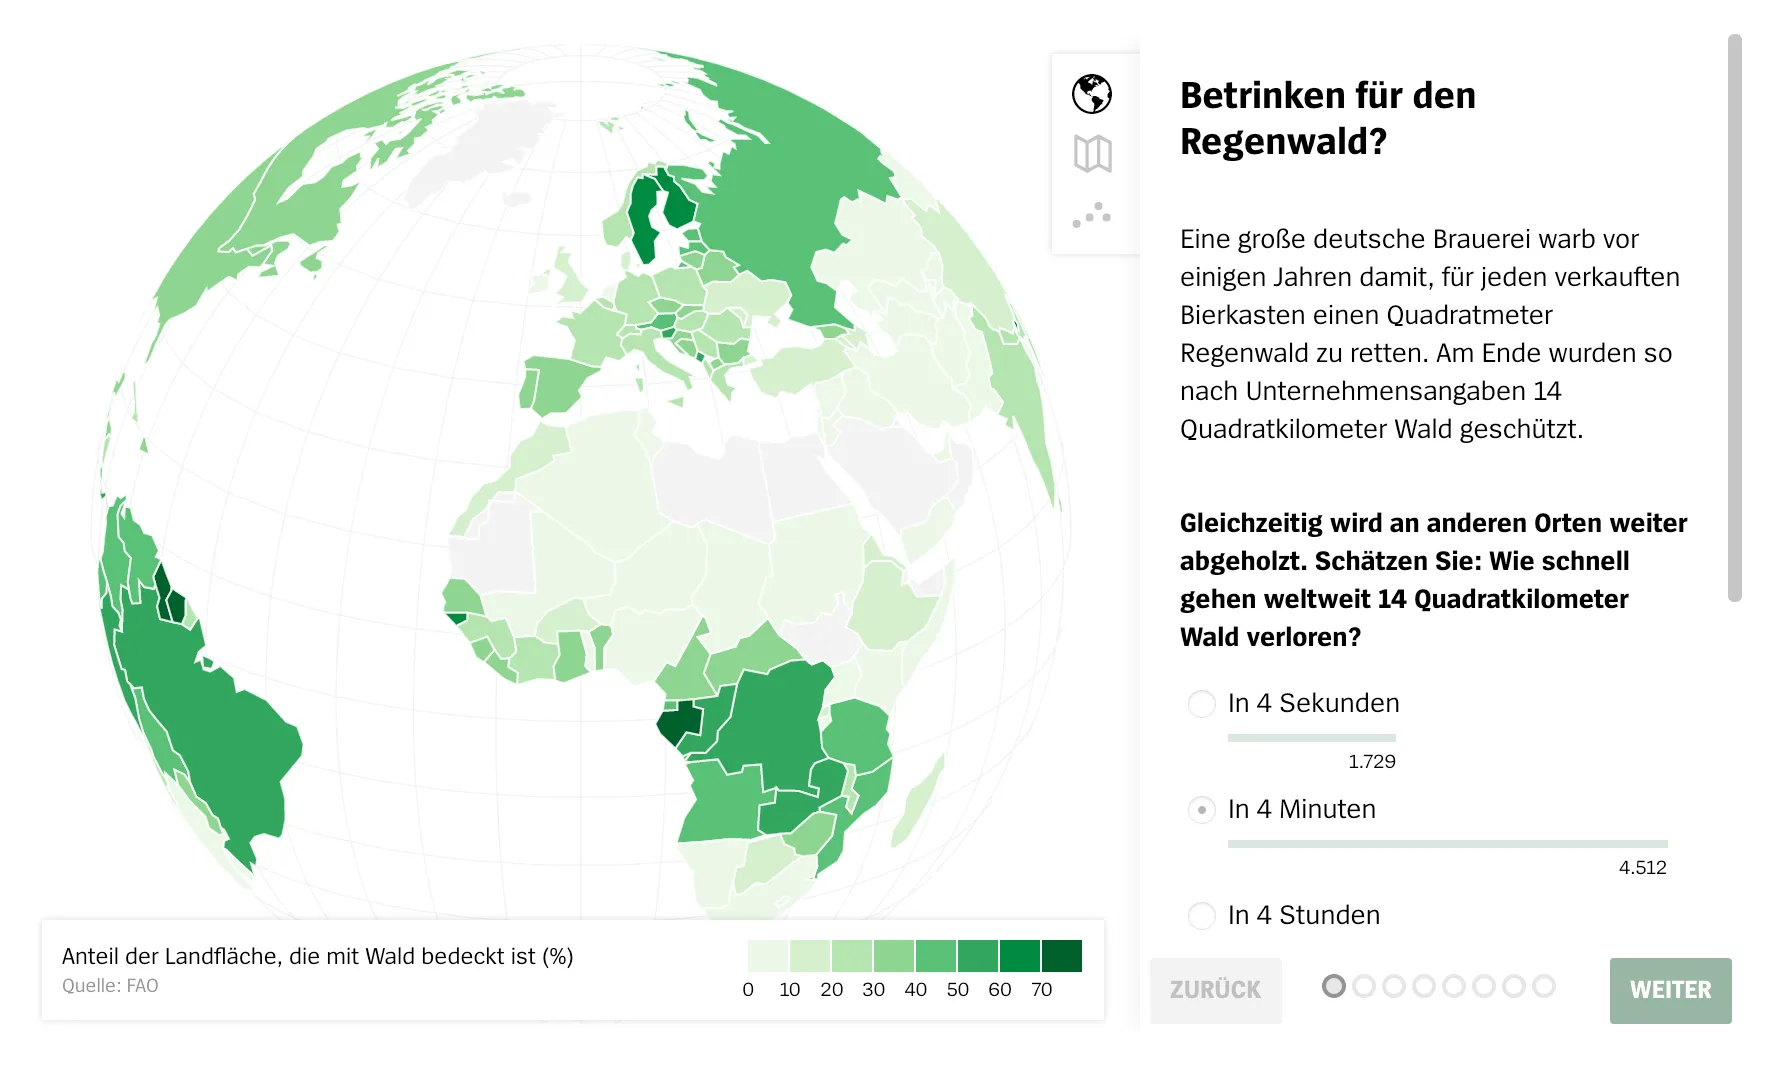
Task: Click the ZURÜCK button
Action: [1215, 990]
